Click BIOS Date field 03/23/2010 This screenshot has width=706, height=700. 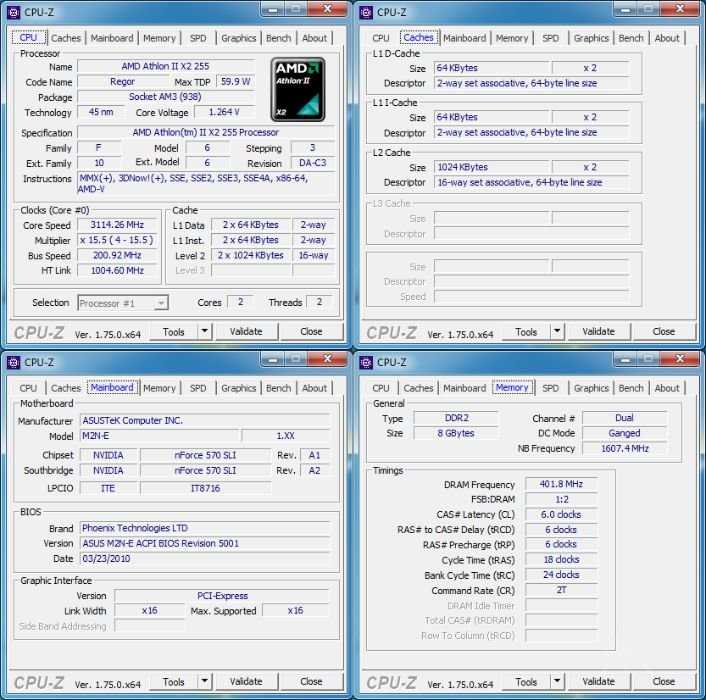[205, 559]
